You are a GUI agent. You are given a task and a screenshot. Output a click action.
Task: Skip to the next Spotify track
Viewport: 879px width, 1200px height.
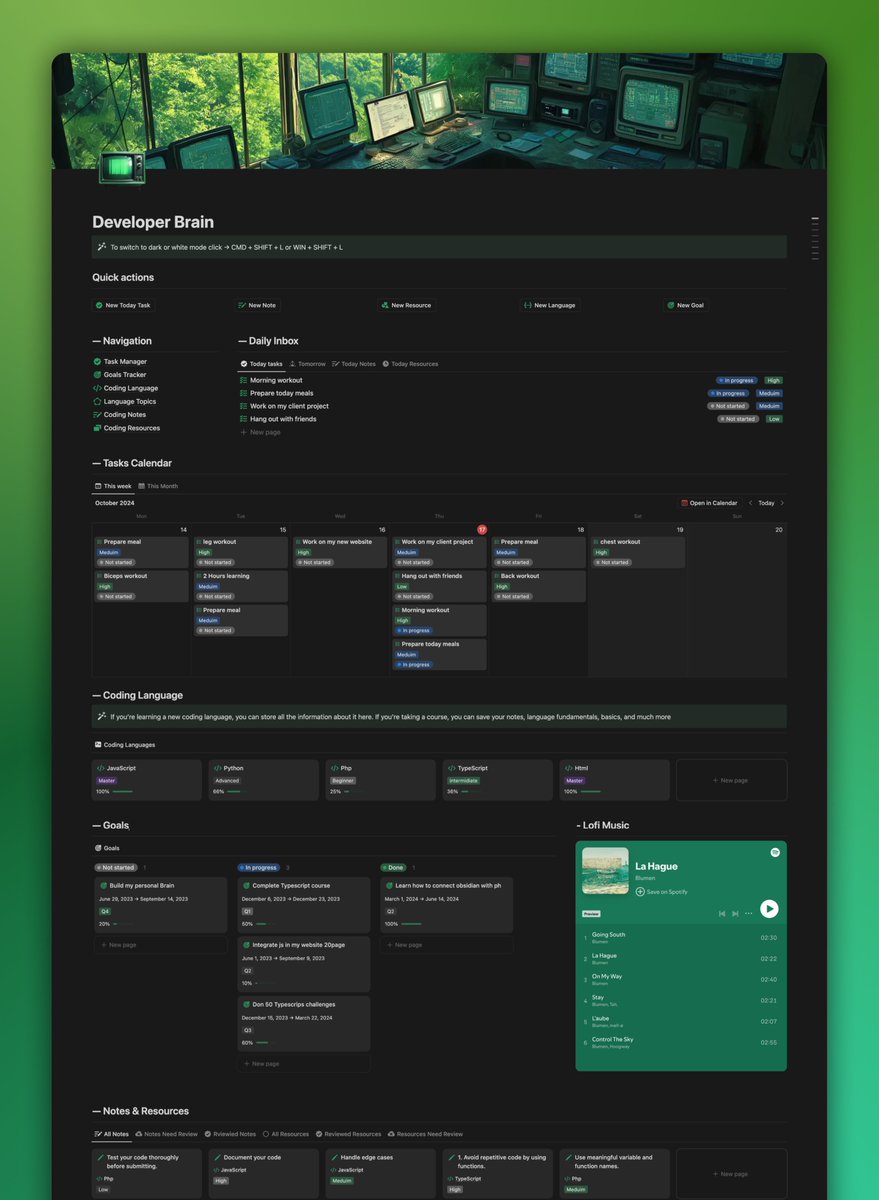pyautogui.click(x=735, y=913)
